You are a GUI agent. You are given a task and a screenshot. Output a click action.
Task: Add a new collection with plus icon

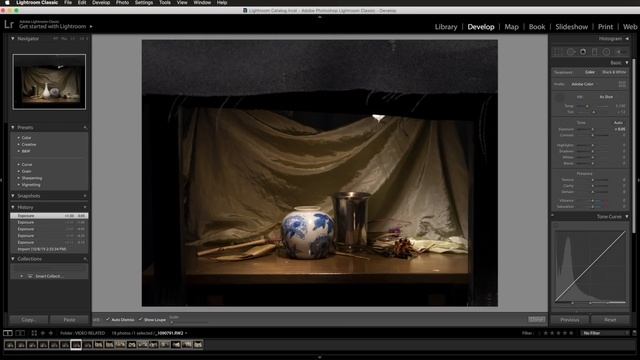(85, 259)
